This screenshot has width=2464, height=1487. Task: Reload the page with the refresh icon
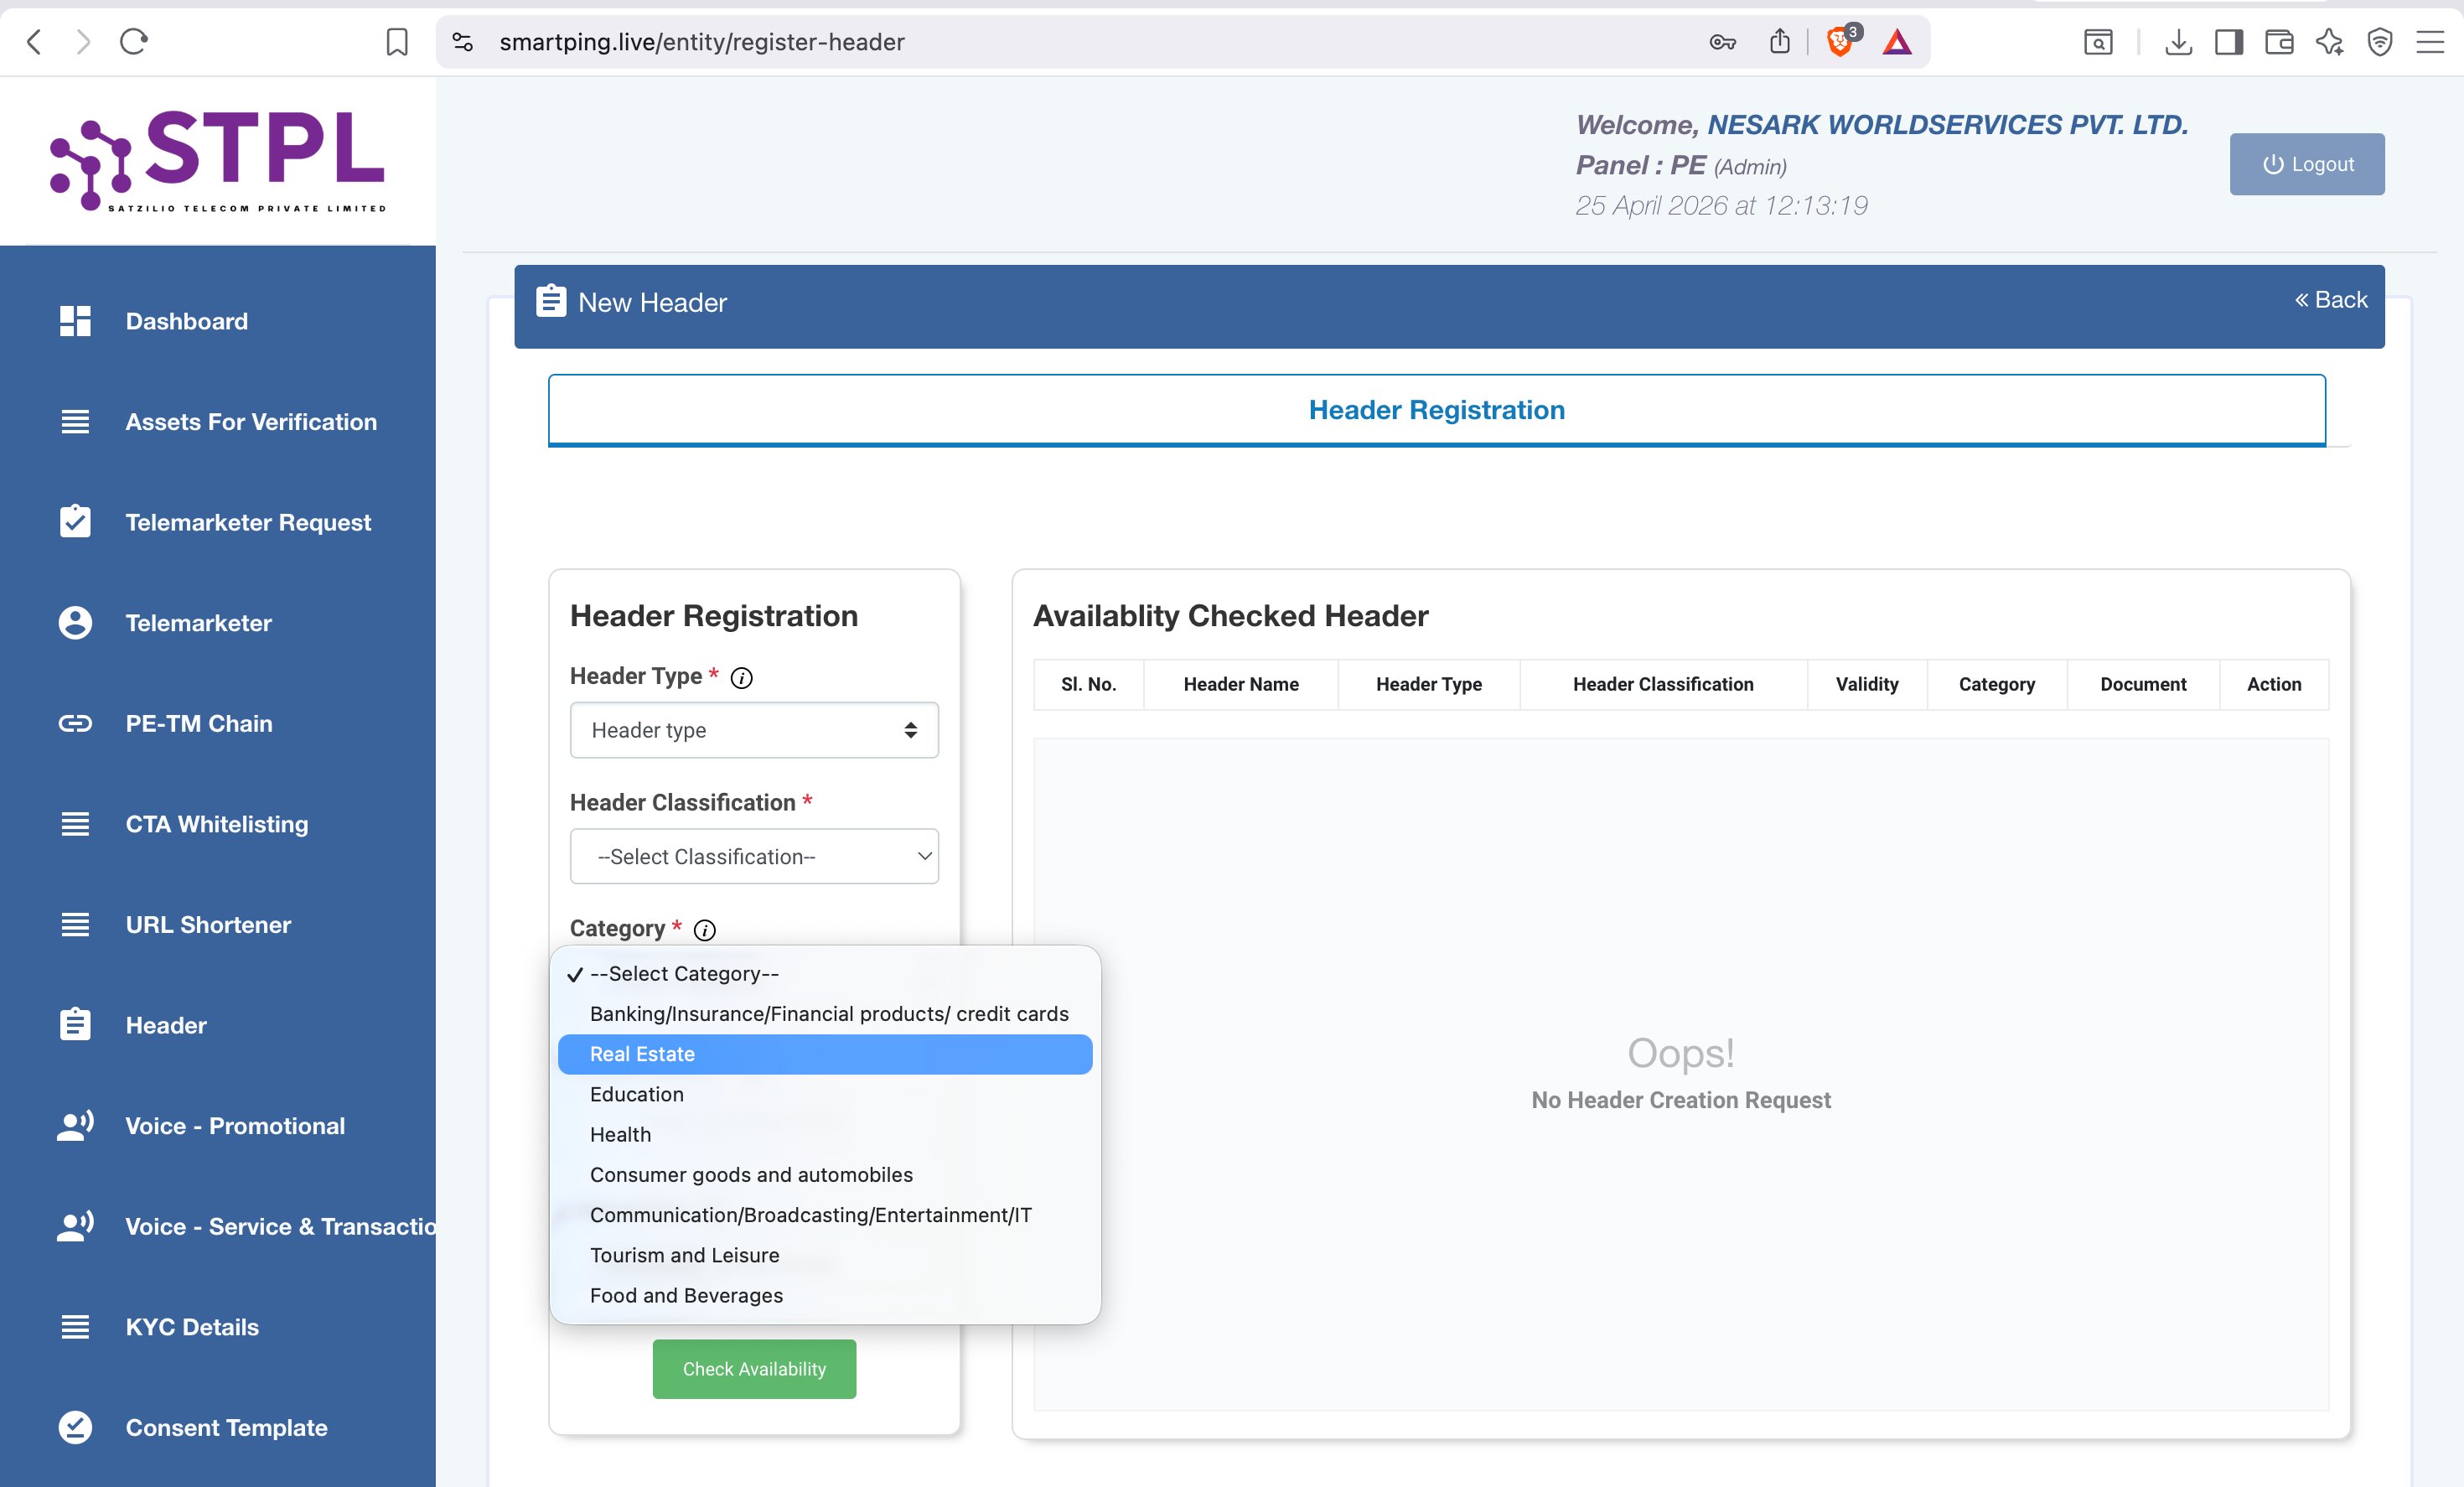[x=134, y=42]
